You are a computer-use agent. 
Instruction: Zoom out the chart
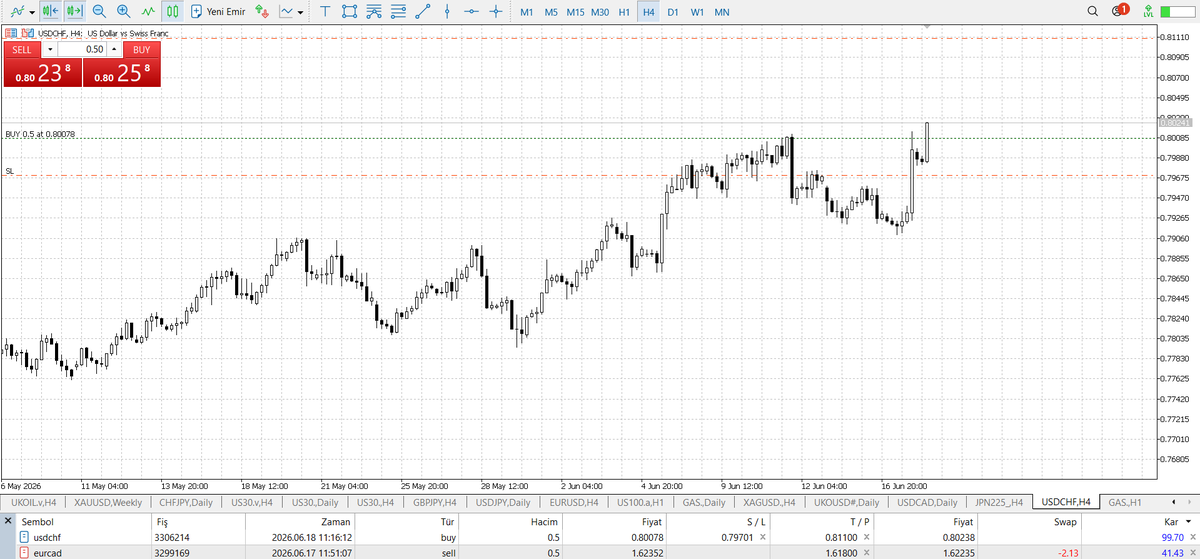(98, 12)
